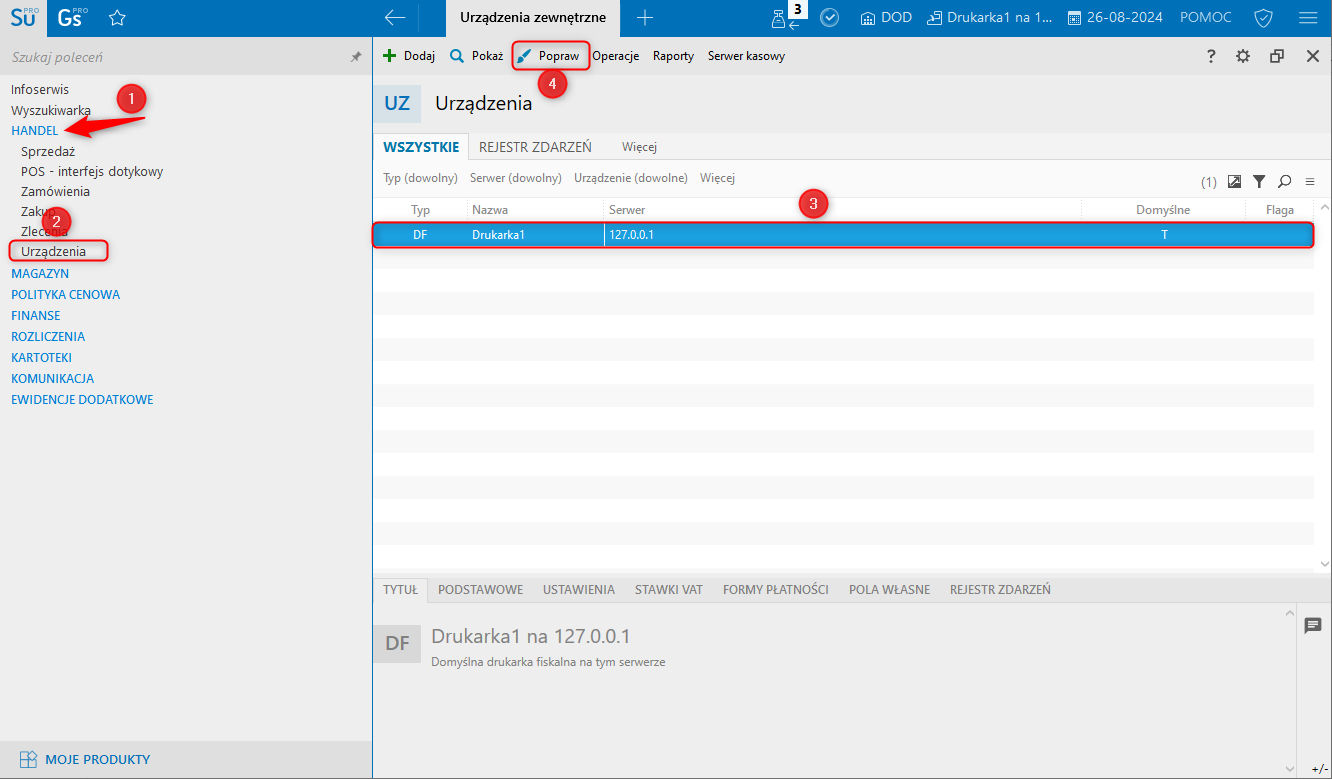This screenshot has width=1332, height=779.
Task: Add a new tab with the plus icon
Action: 645,17
